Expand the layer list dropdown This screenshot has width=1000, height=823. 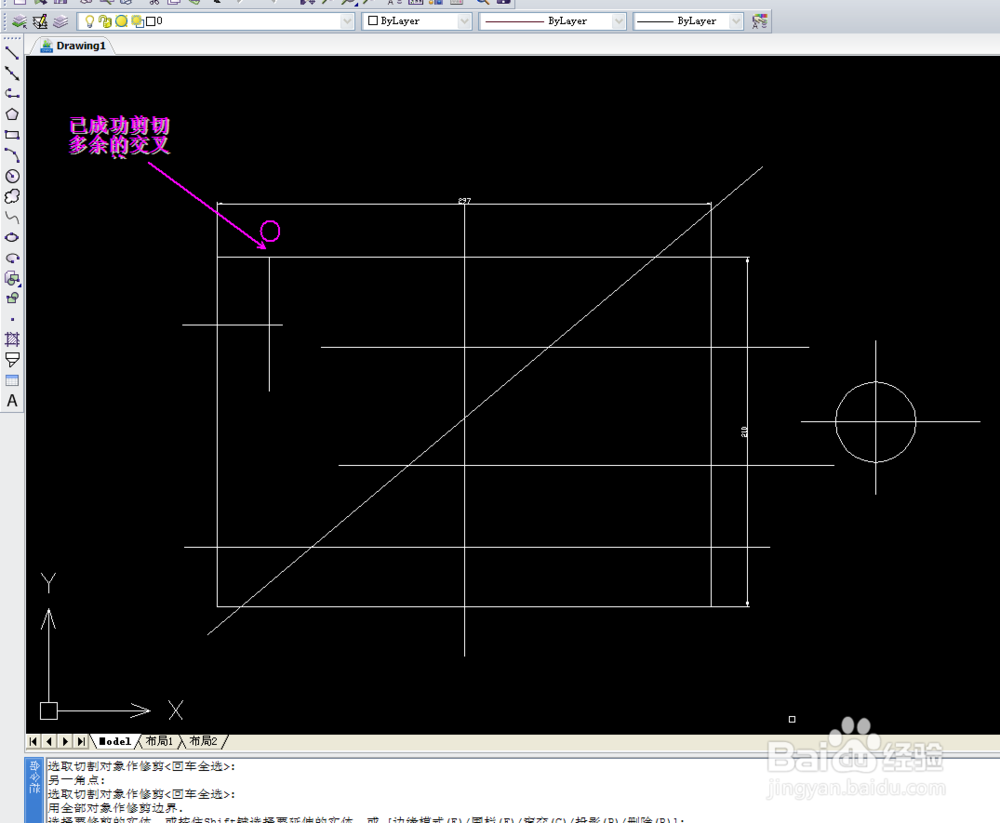point(347,21)
